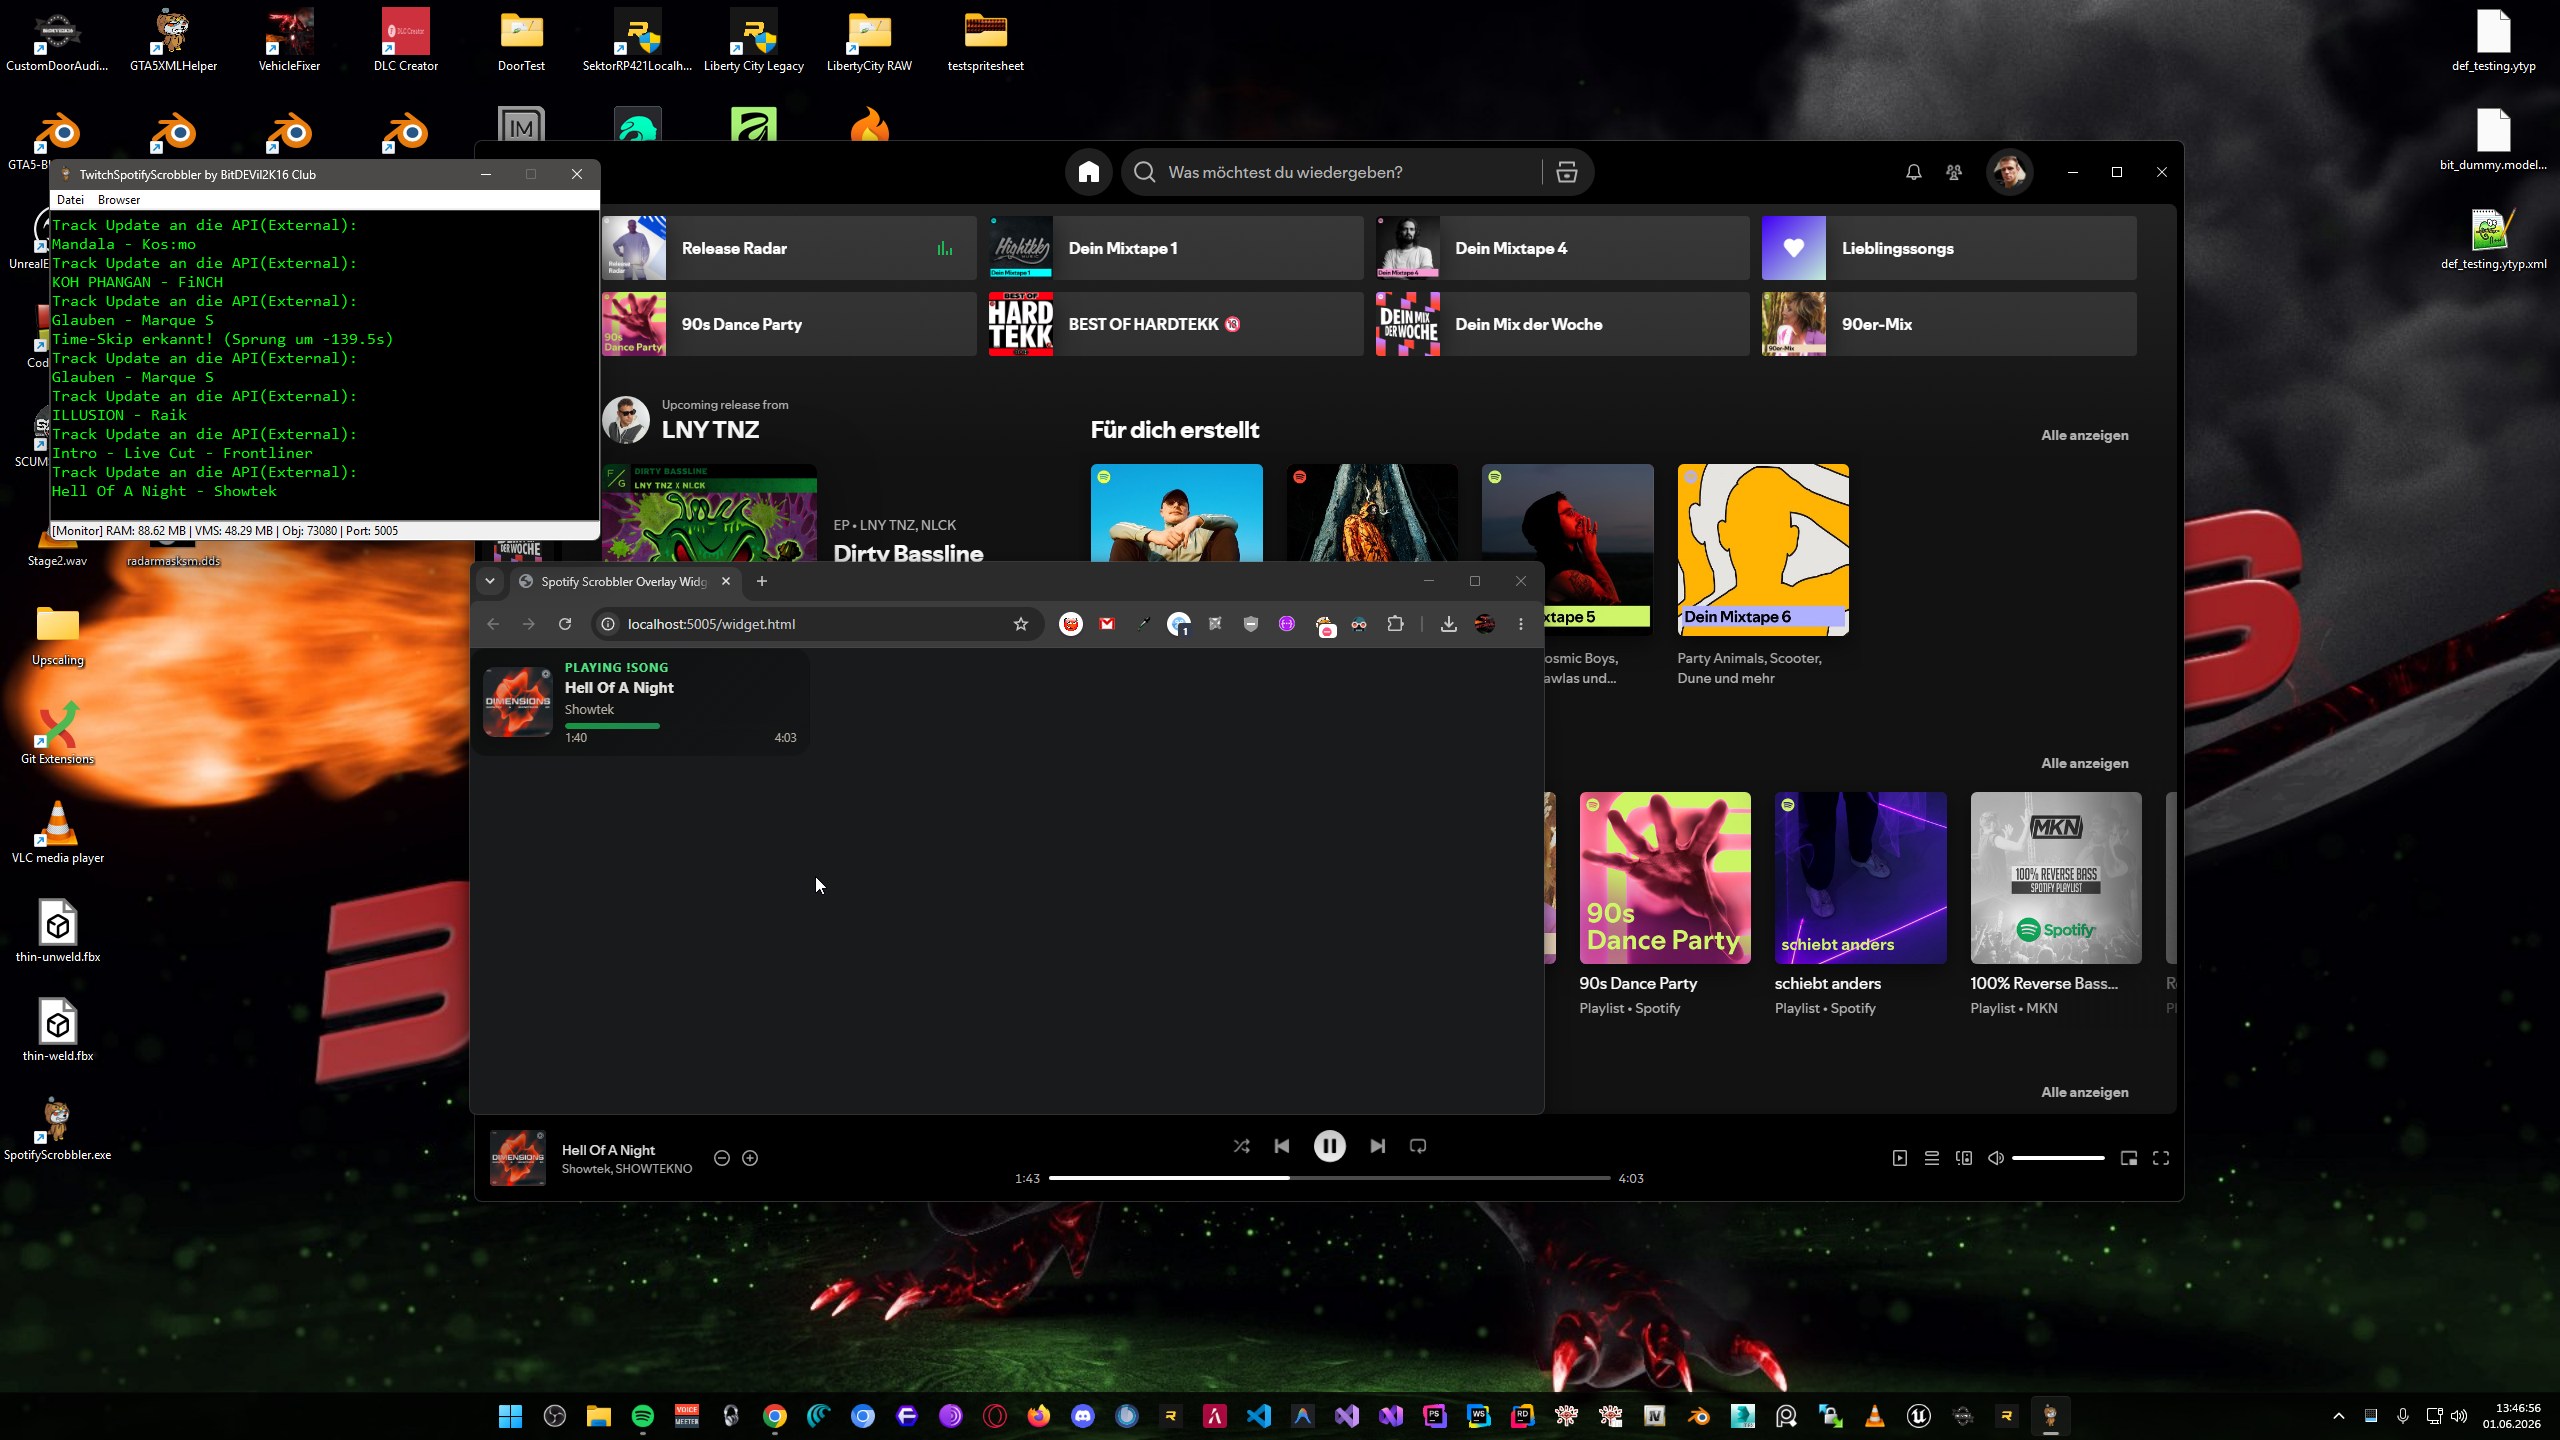
Task: Toggle Spotify Now Playing view
Action: click(x=1899, y=1158)
